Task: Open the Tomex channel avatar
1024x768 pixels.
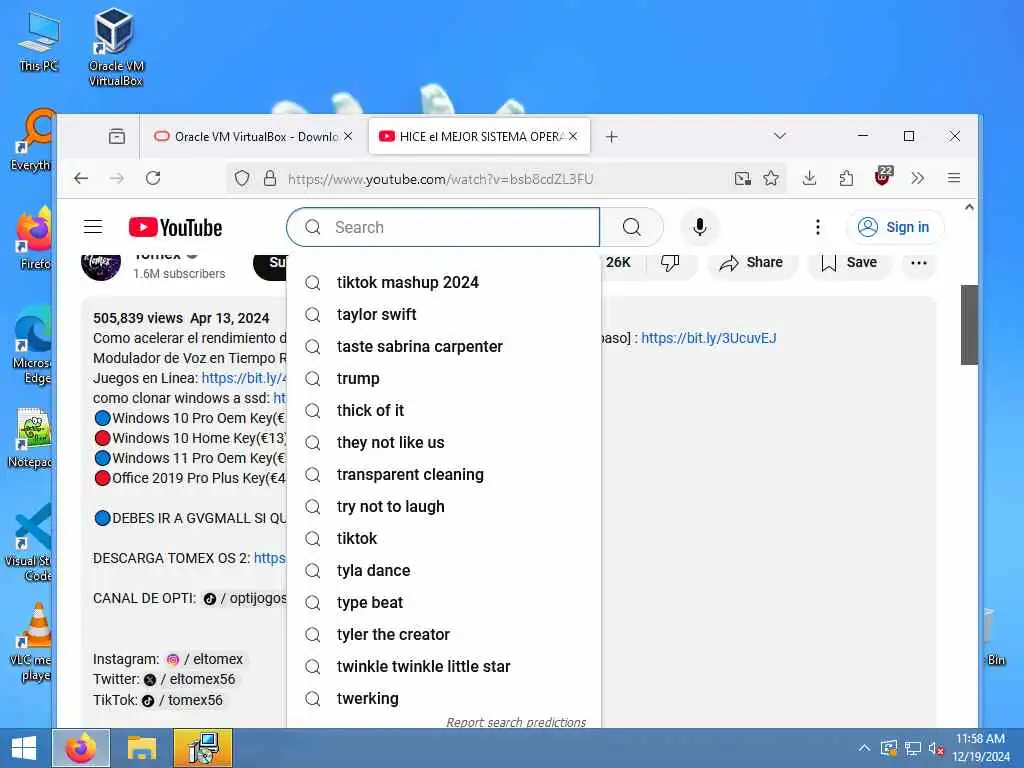Action: coord(101,266)
